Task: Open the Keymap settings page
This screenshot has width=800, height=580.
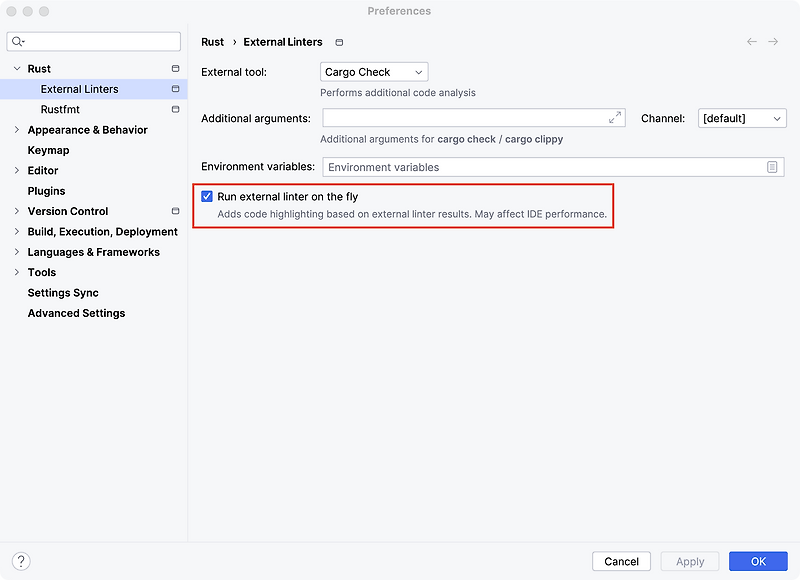Action: point(48,150)
